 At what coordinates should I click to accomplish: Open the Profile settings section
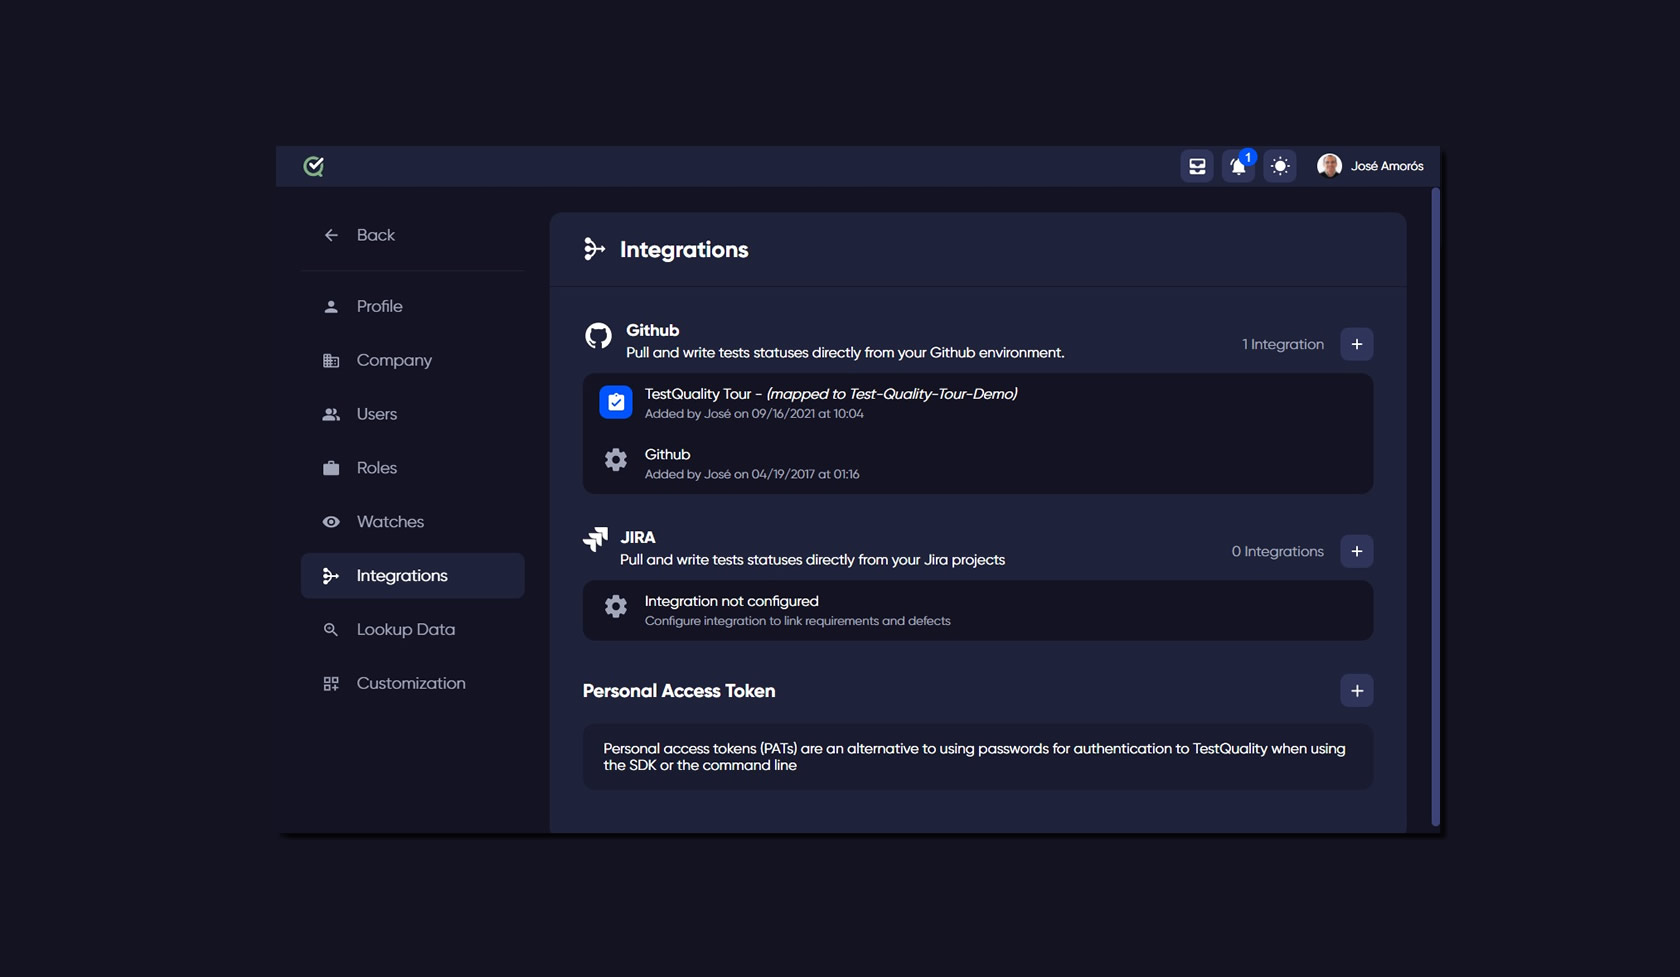pyautogui.click(x=378, y=306)
